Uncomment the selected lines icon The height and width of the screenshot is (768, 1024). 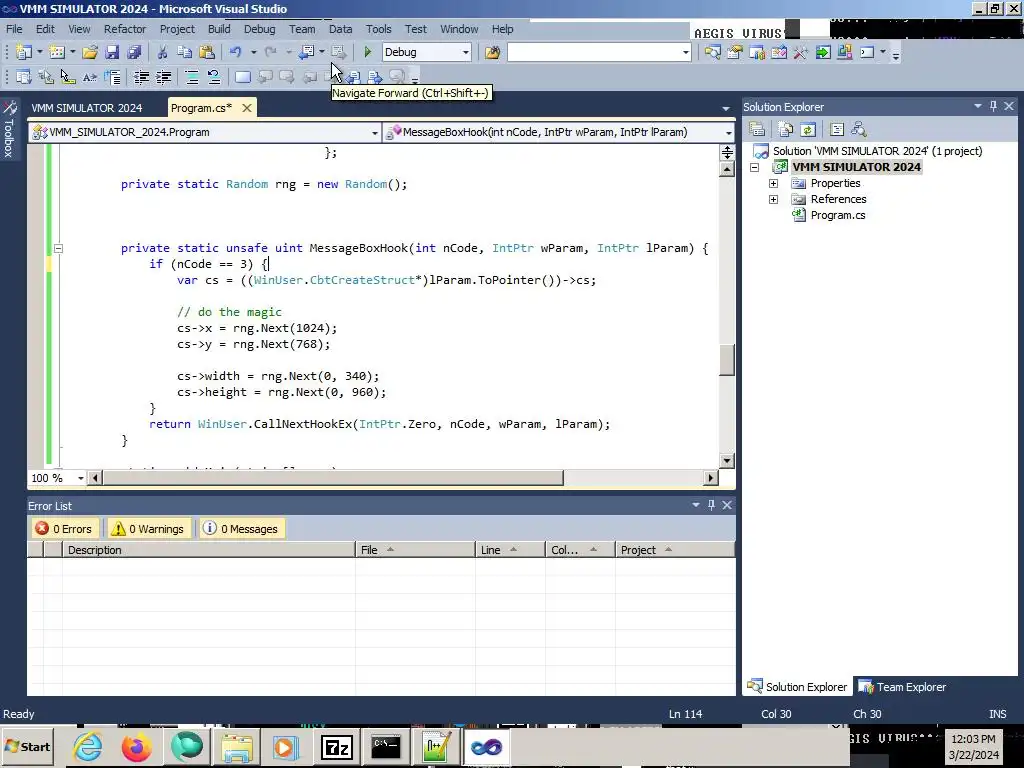[x=214, y=77]
